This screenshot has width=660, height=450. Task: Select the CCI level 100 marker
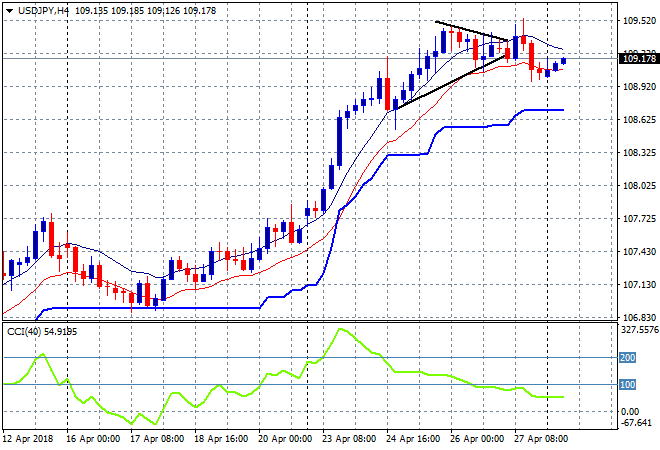pyautogui.click(x=628, y=385)
